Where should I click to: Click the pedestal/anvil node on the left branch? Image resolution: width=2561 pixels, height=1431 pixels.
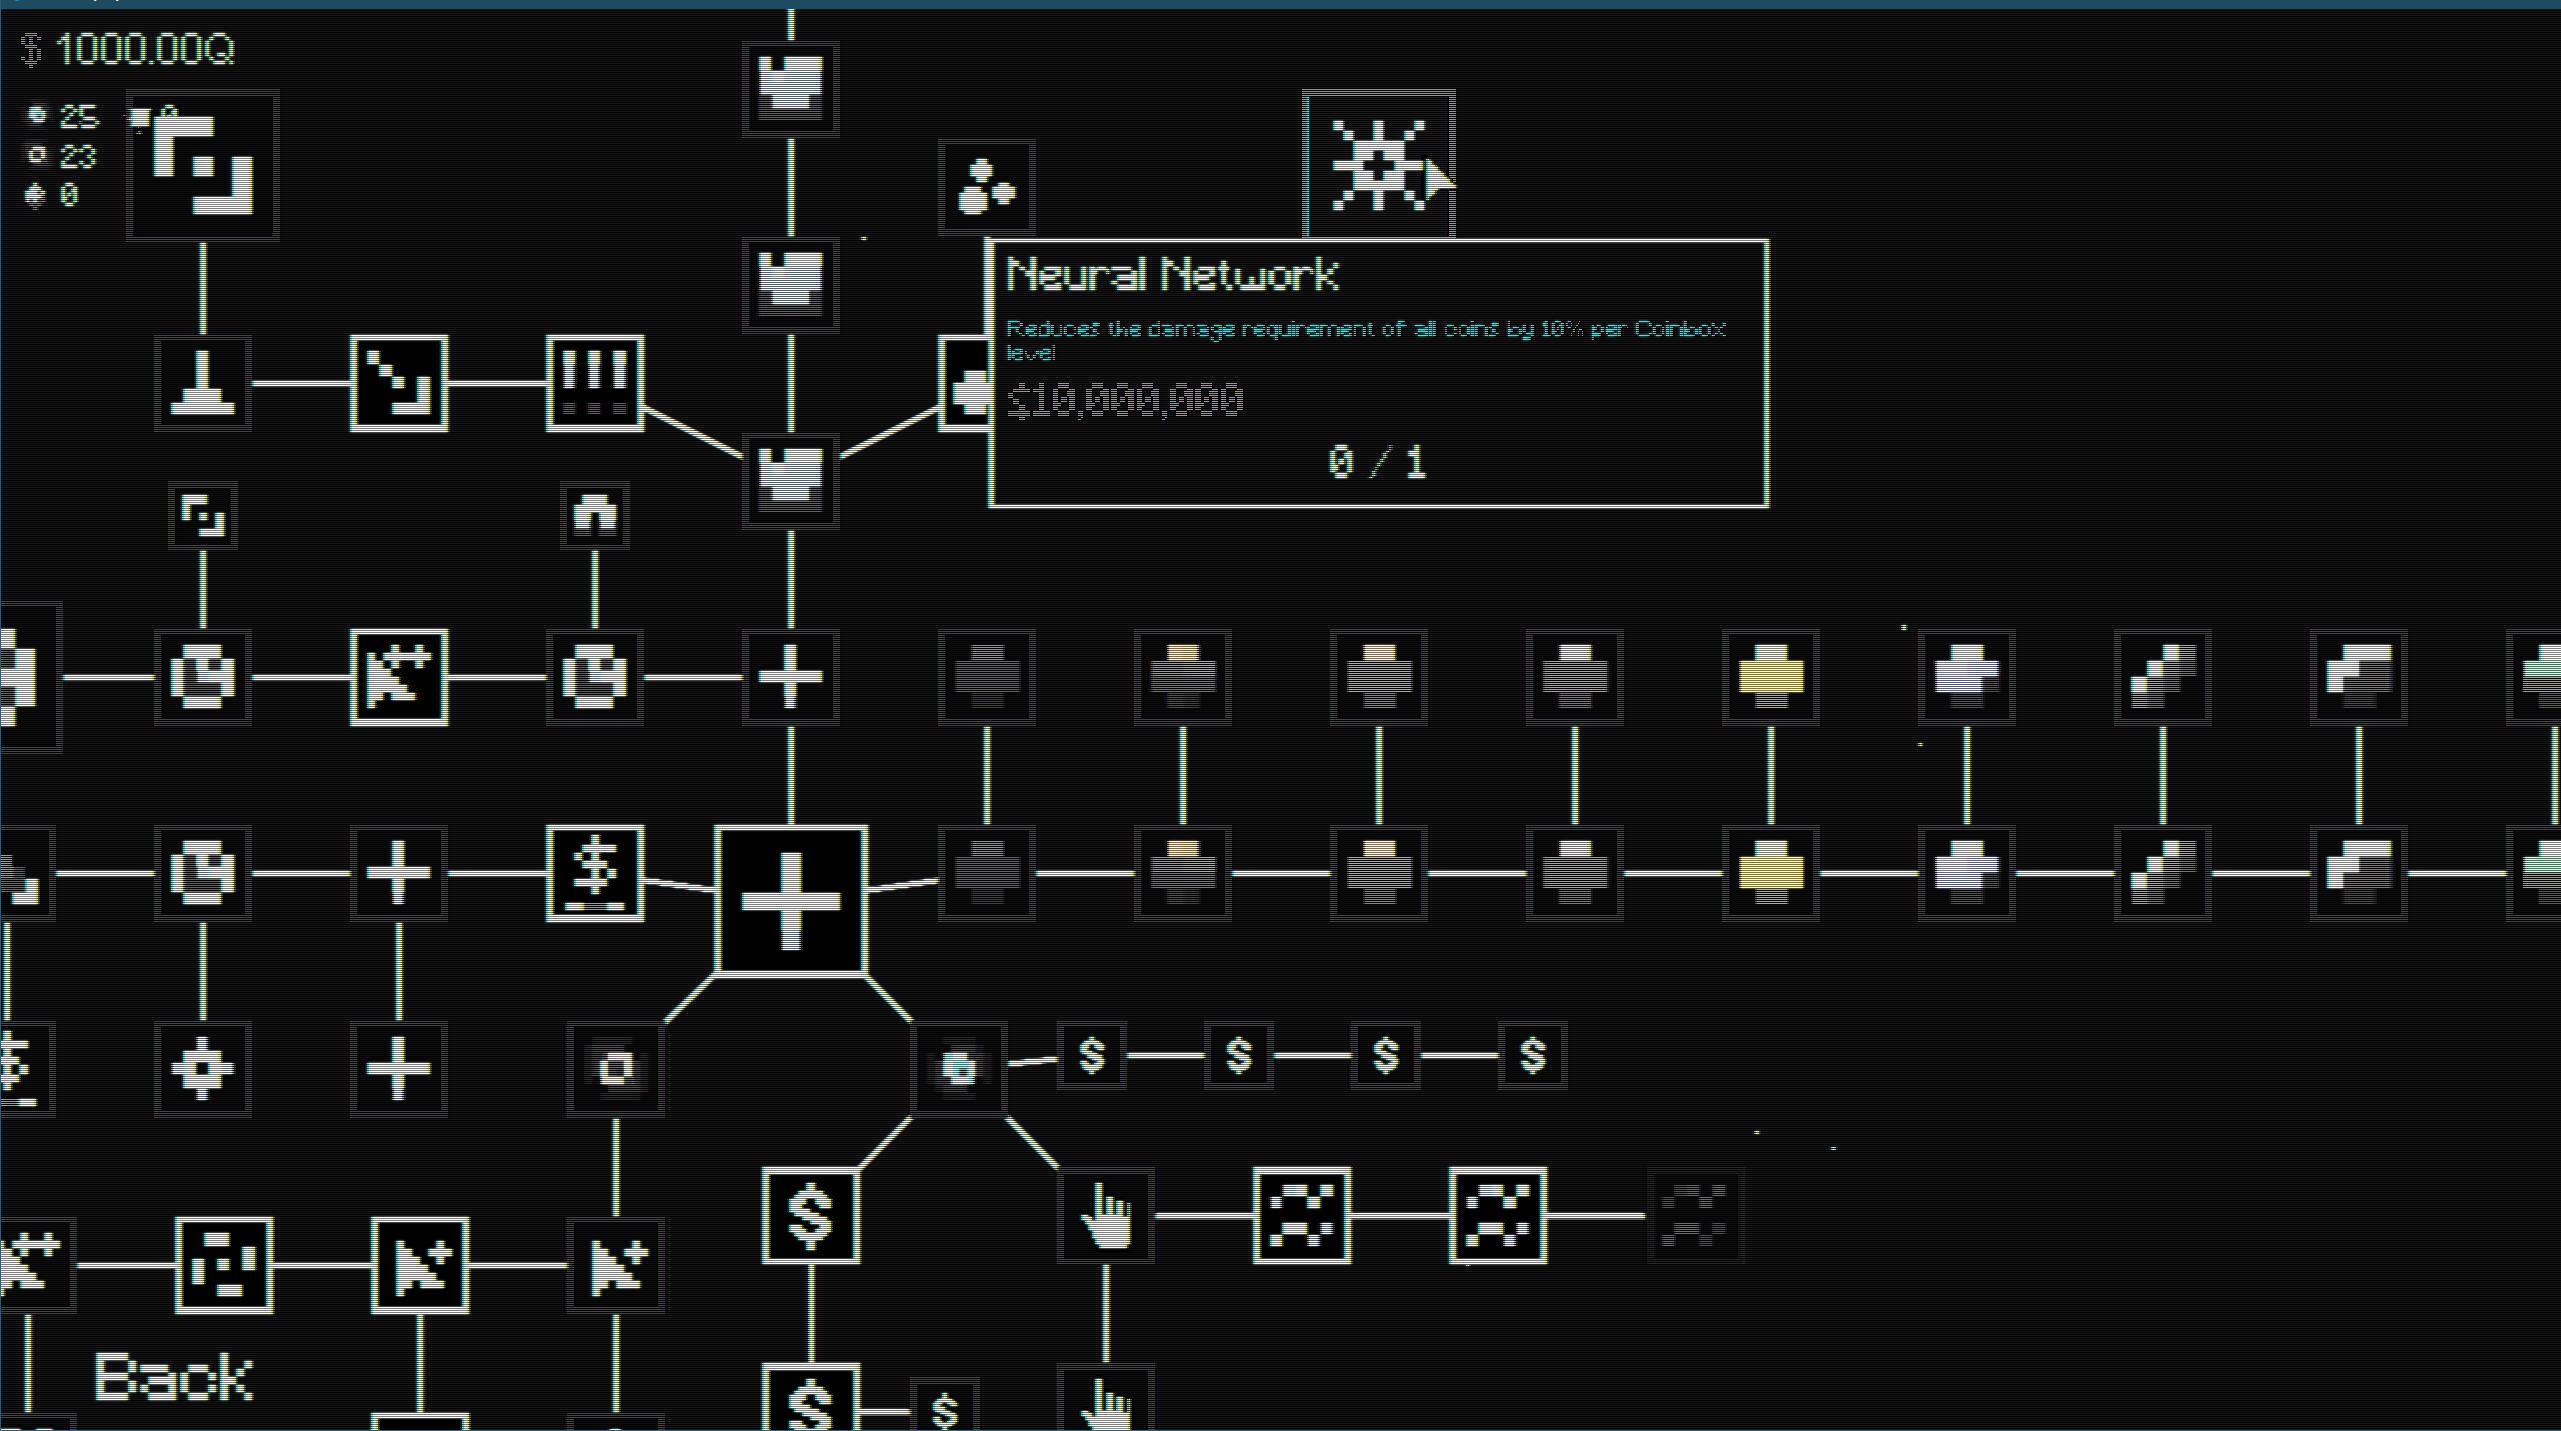pyautogui.click(x=202, y=383)
